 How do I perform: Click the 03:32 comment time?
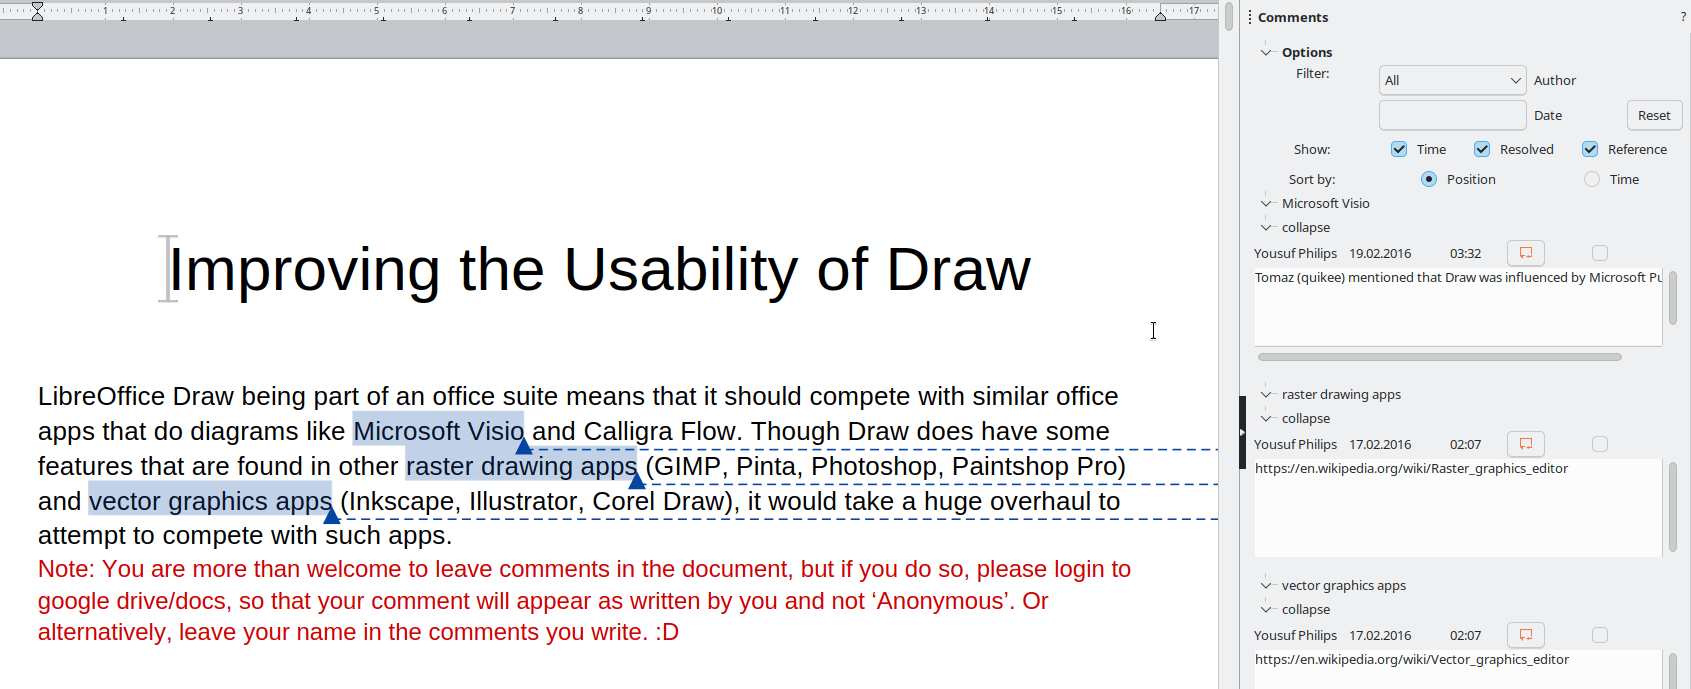click(1465, 253)
